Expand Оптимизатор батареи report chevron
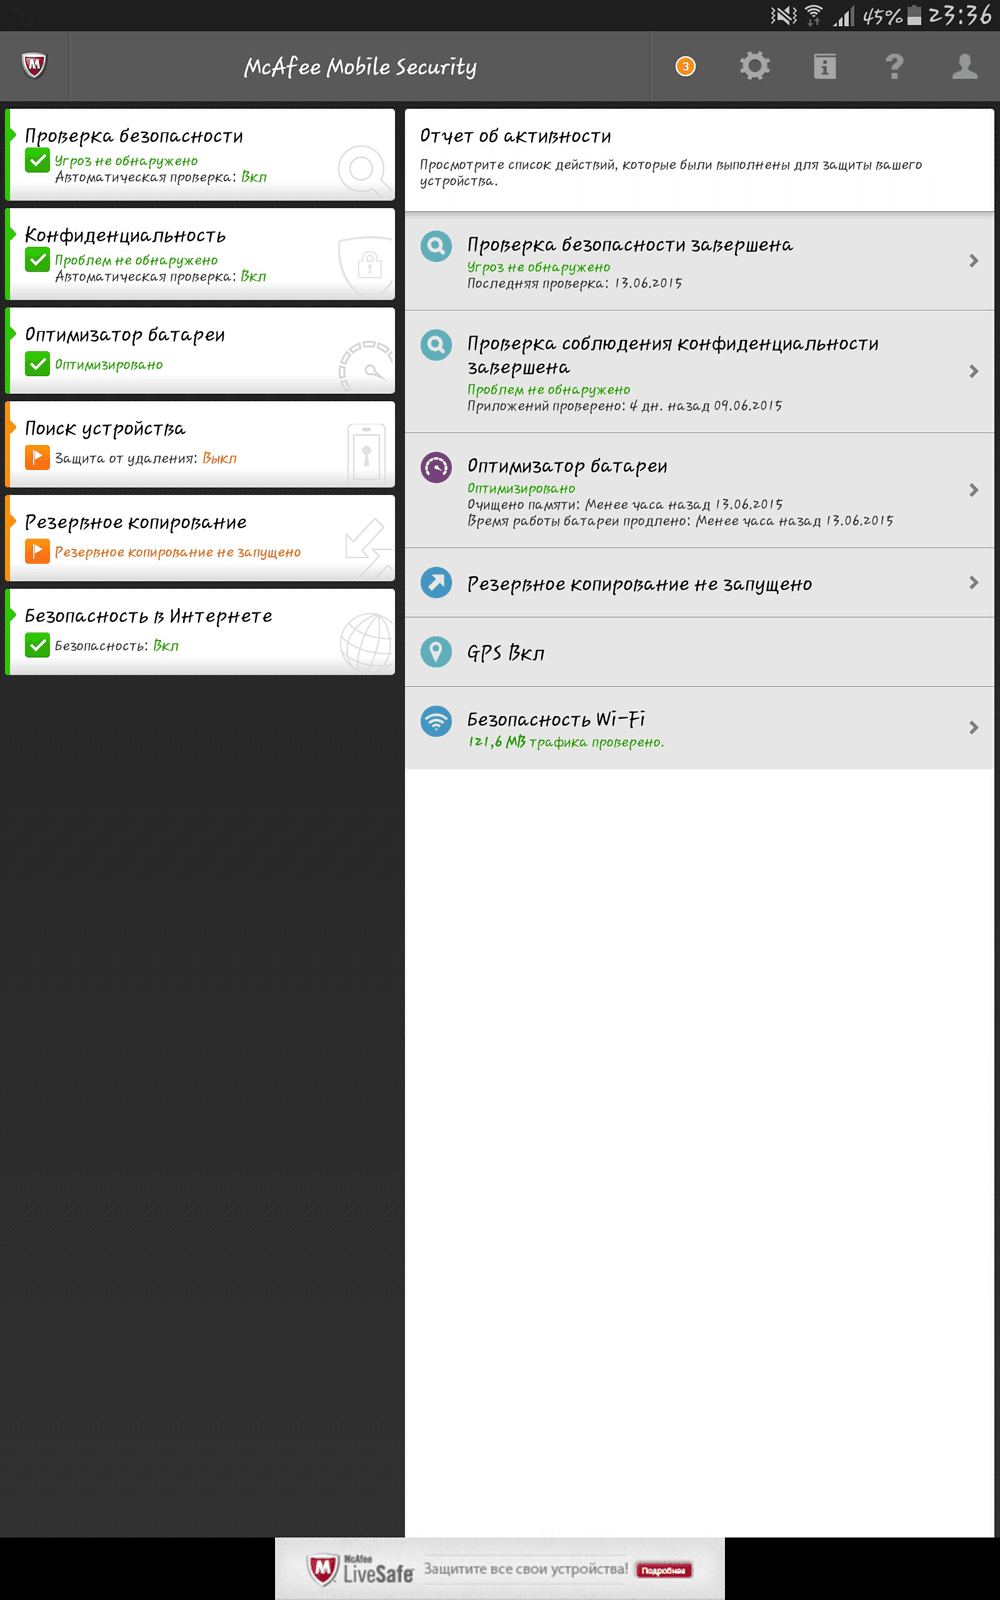Viewport: 1000px width, 1600px height. click(974, 490)
